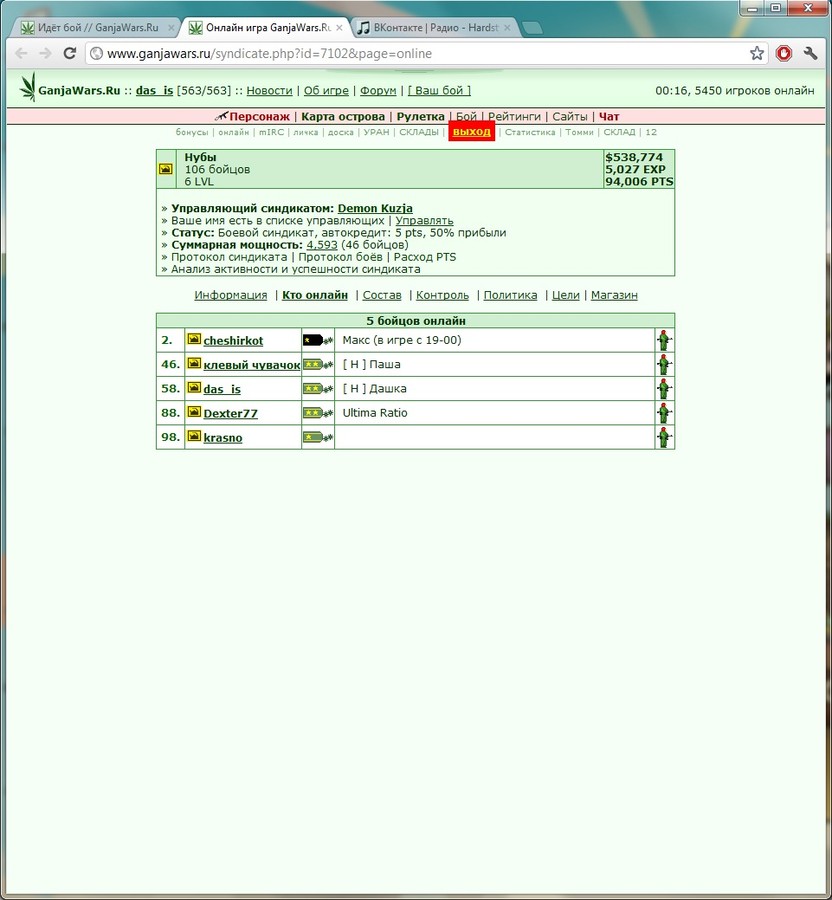This screenshot has height=900, width=832.
Task: Switch to Магазин syndicate tab
Action: (615, 295)
